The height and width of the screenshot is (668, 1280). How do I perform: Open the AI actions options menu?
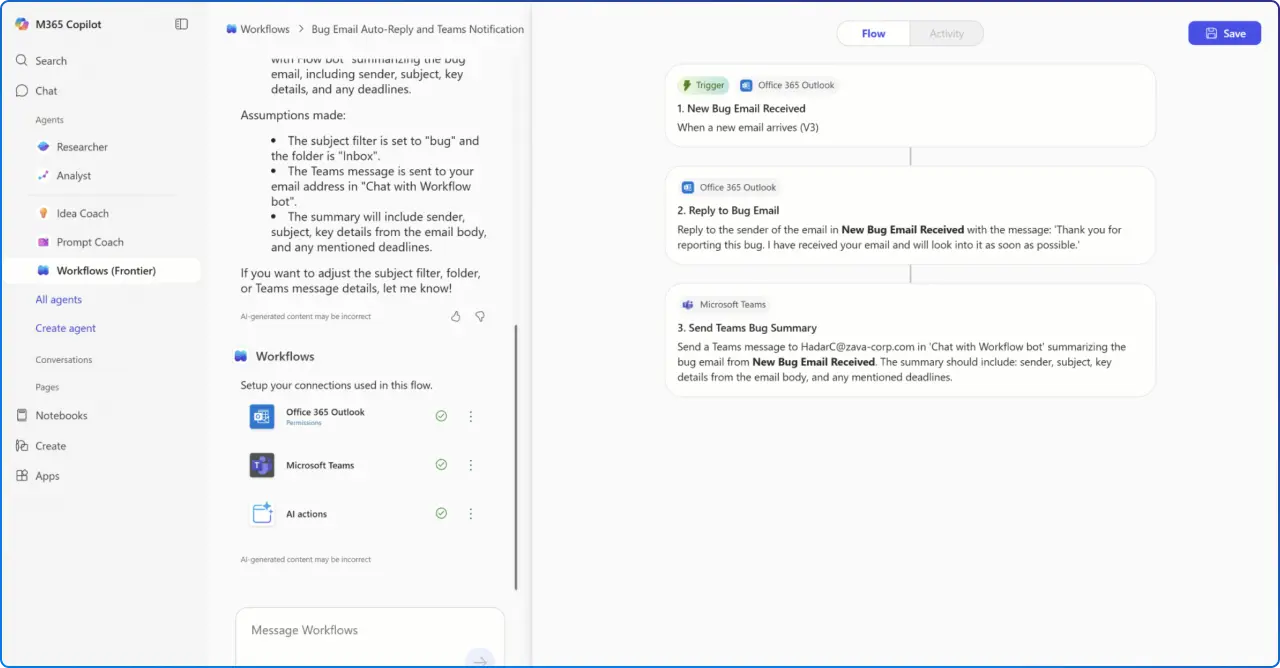tap(471, 513)
